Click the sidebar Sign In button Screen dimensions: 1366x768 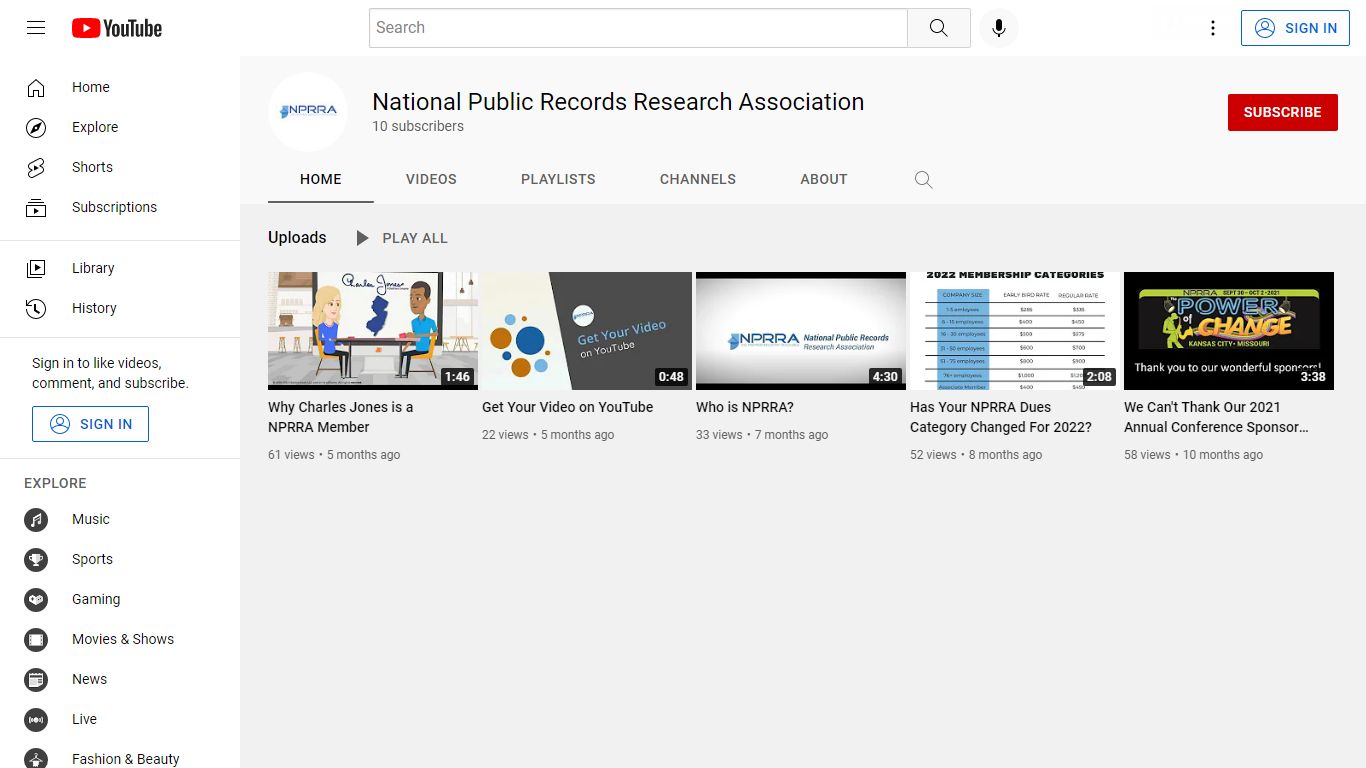pos(90,424)
